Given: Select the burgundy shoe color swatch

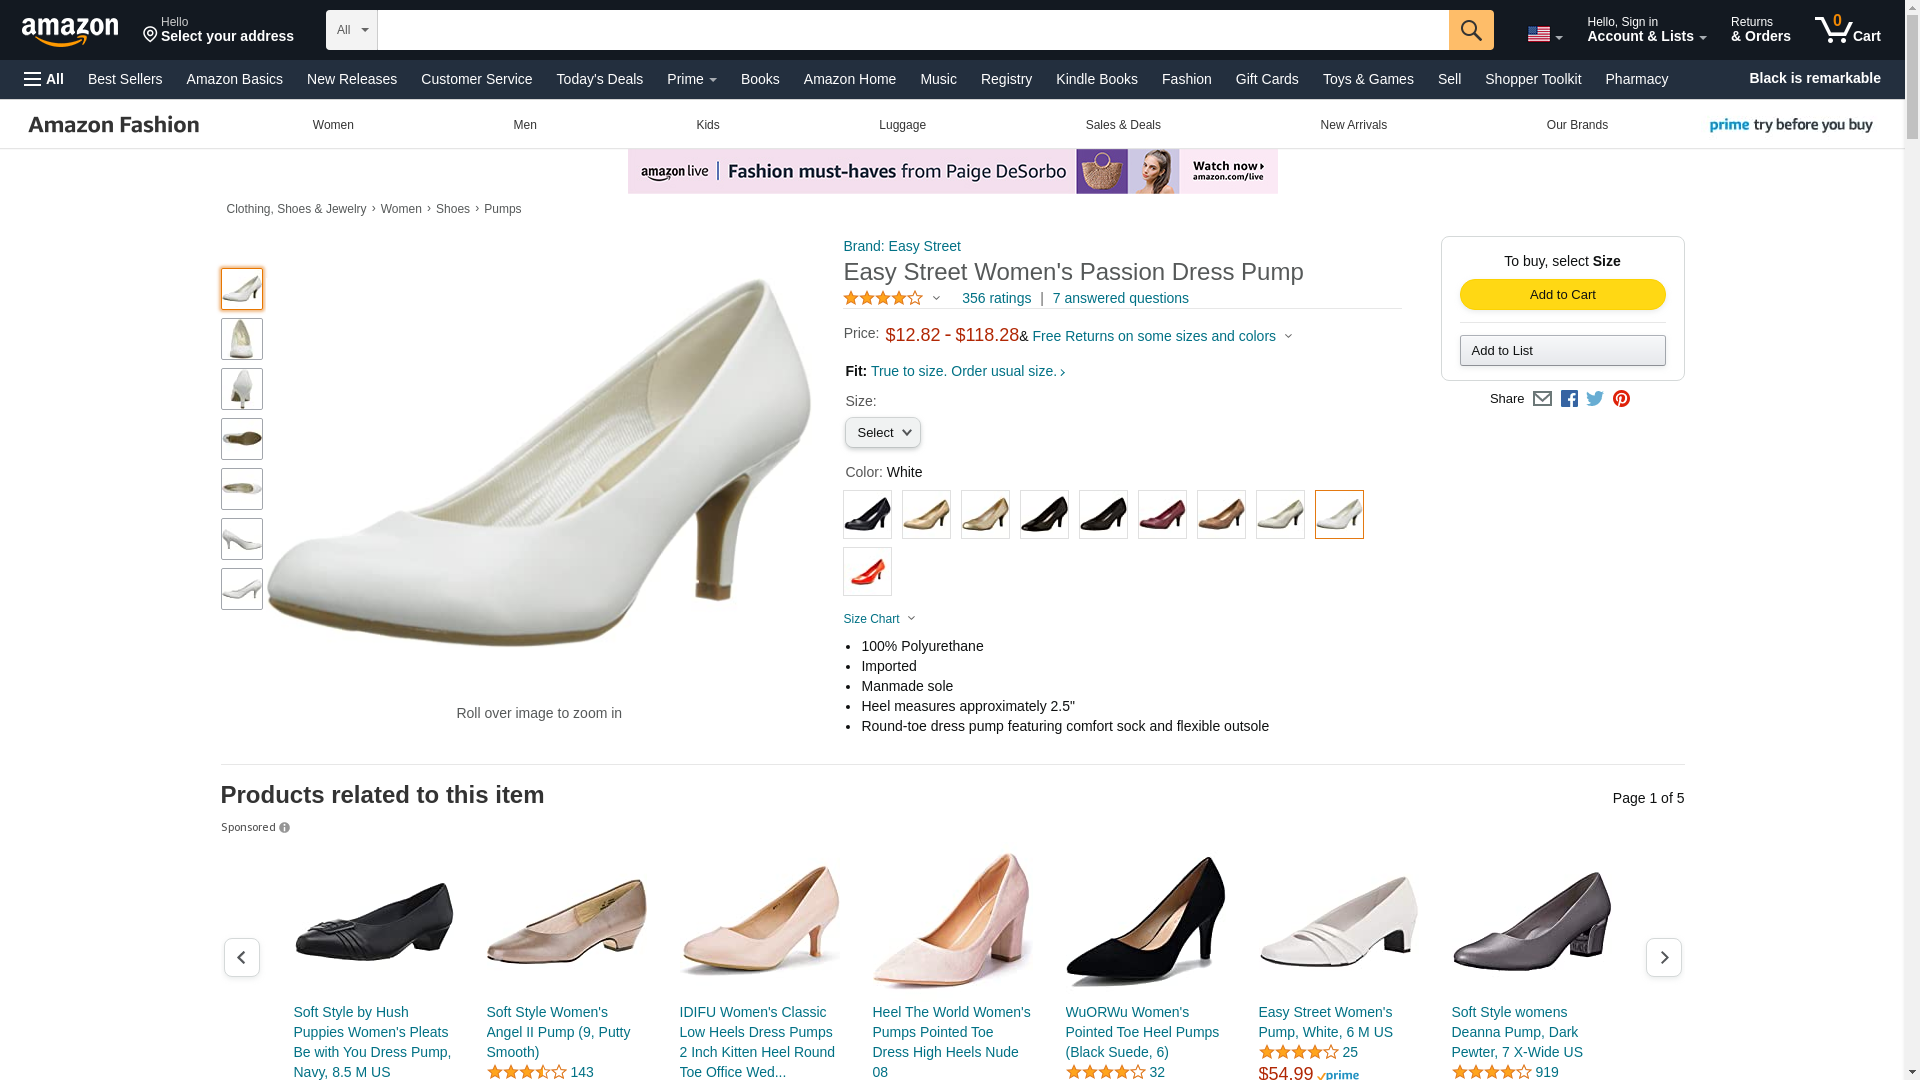Looking at the screenshot, I should [x=1162, y=514].
